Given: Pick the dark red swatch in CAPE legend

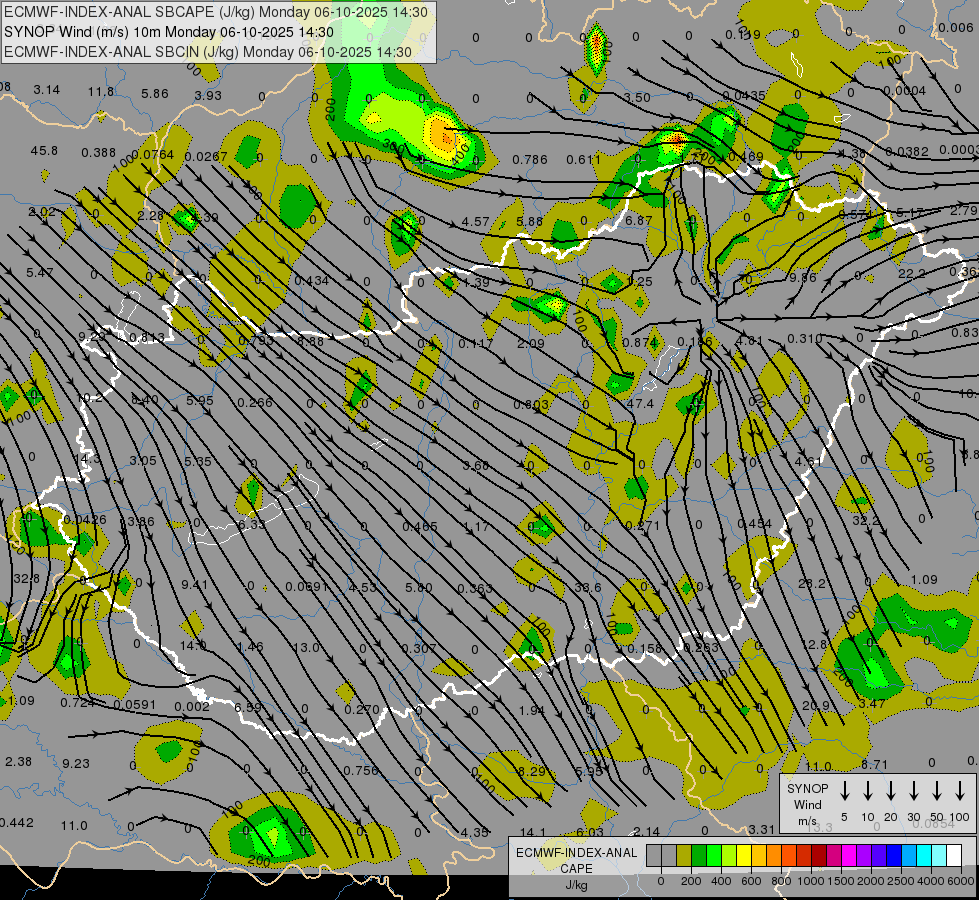Looking at the screenshot, I should pyautogui.click(x=819, y=855).
